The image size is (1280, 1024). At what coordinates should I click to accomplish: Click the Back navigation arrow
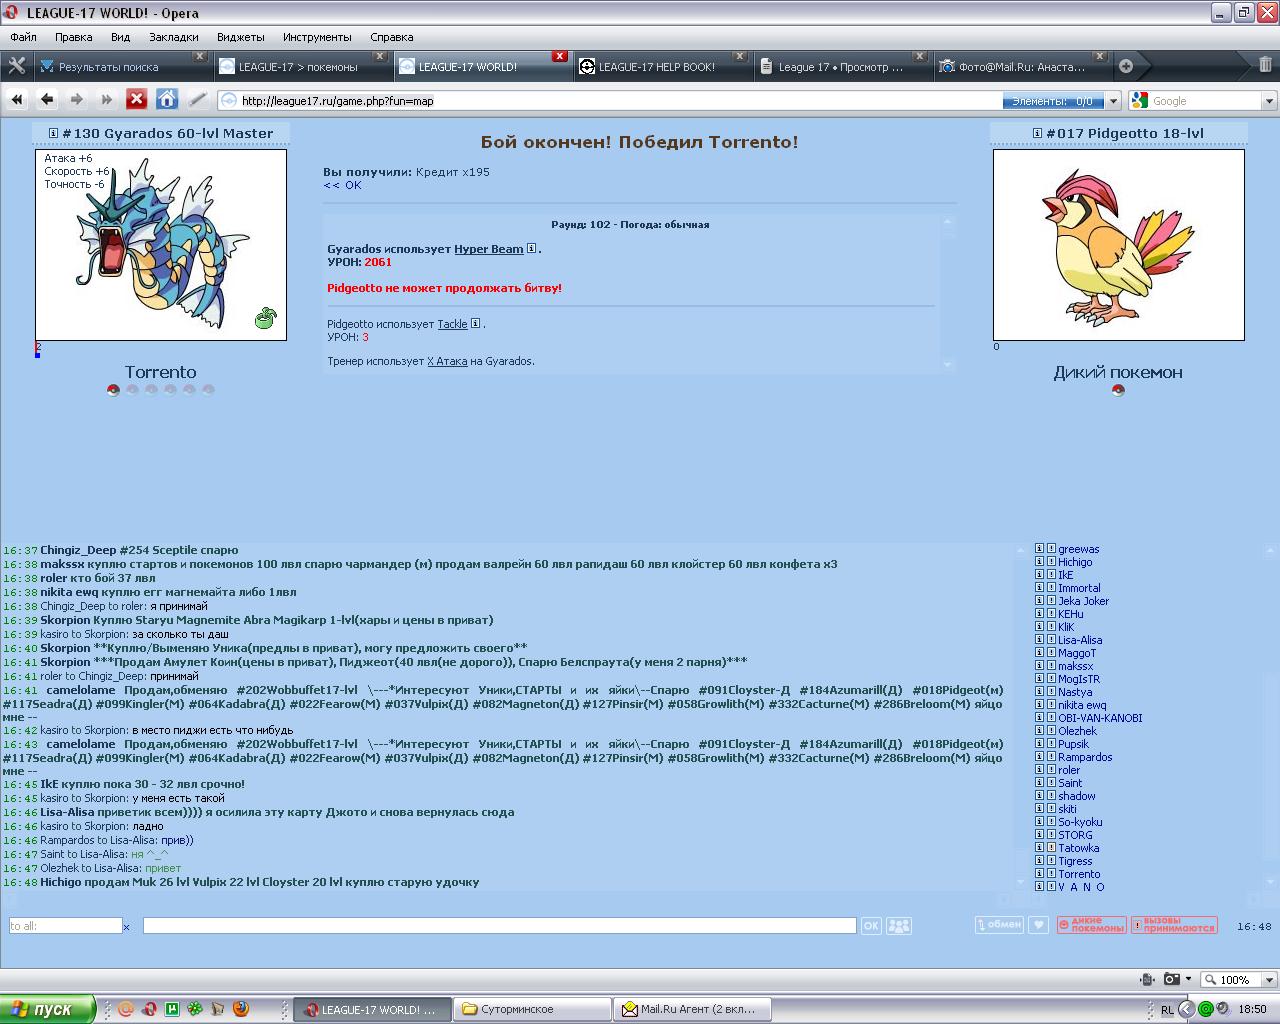click(x=47, y=99)
